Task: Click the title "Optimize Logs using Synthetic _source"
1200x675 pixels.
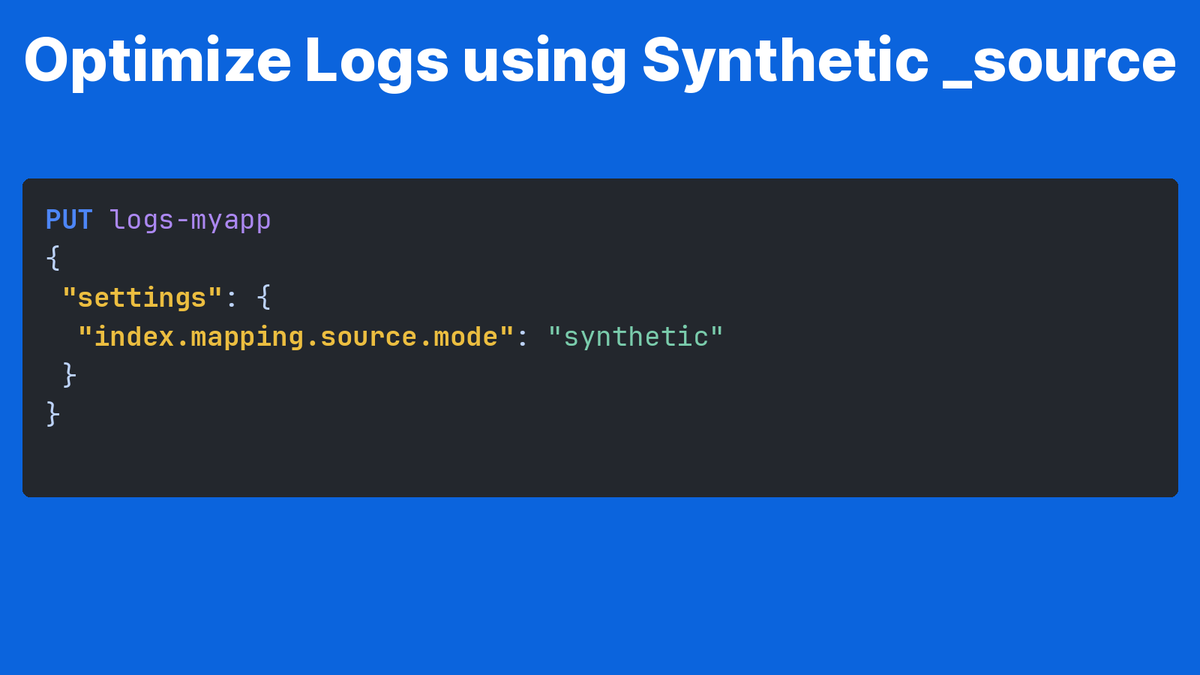Action: click(600, 62)
